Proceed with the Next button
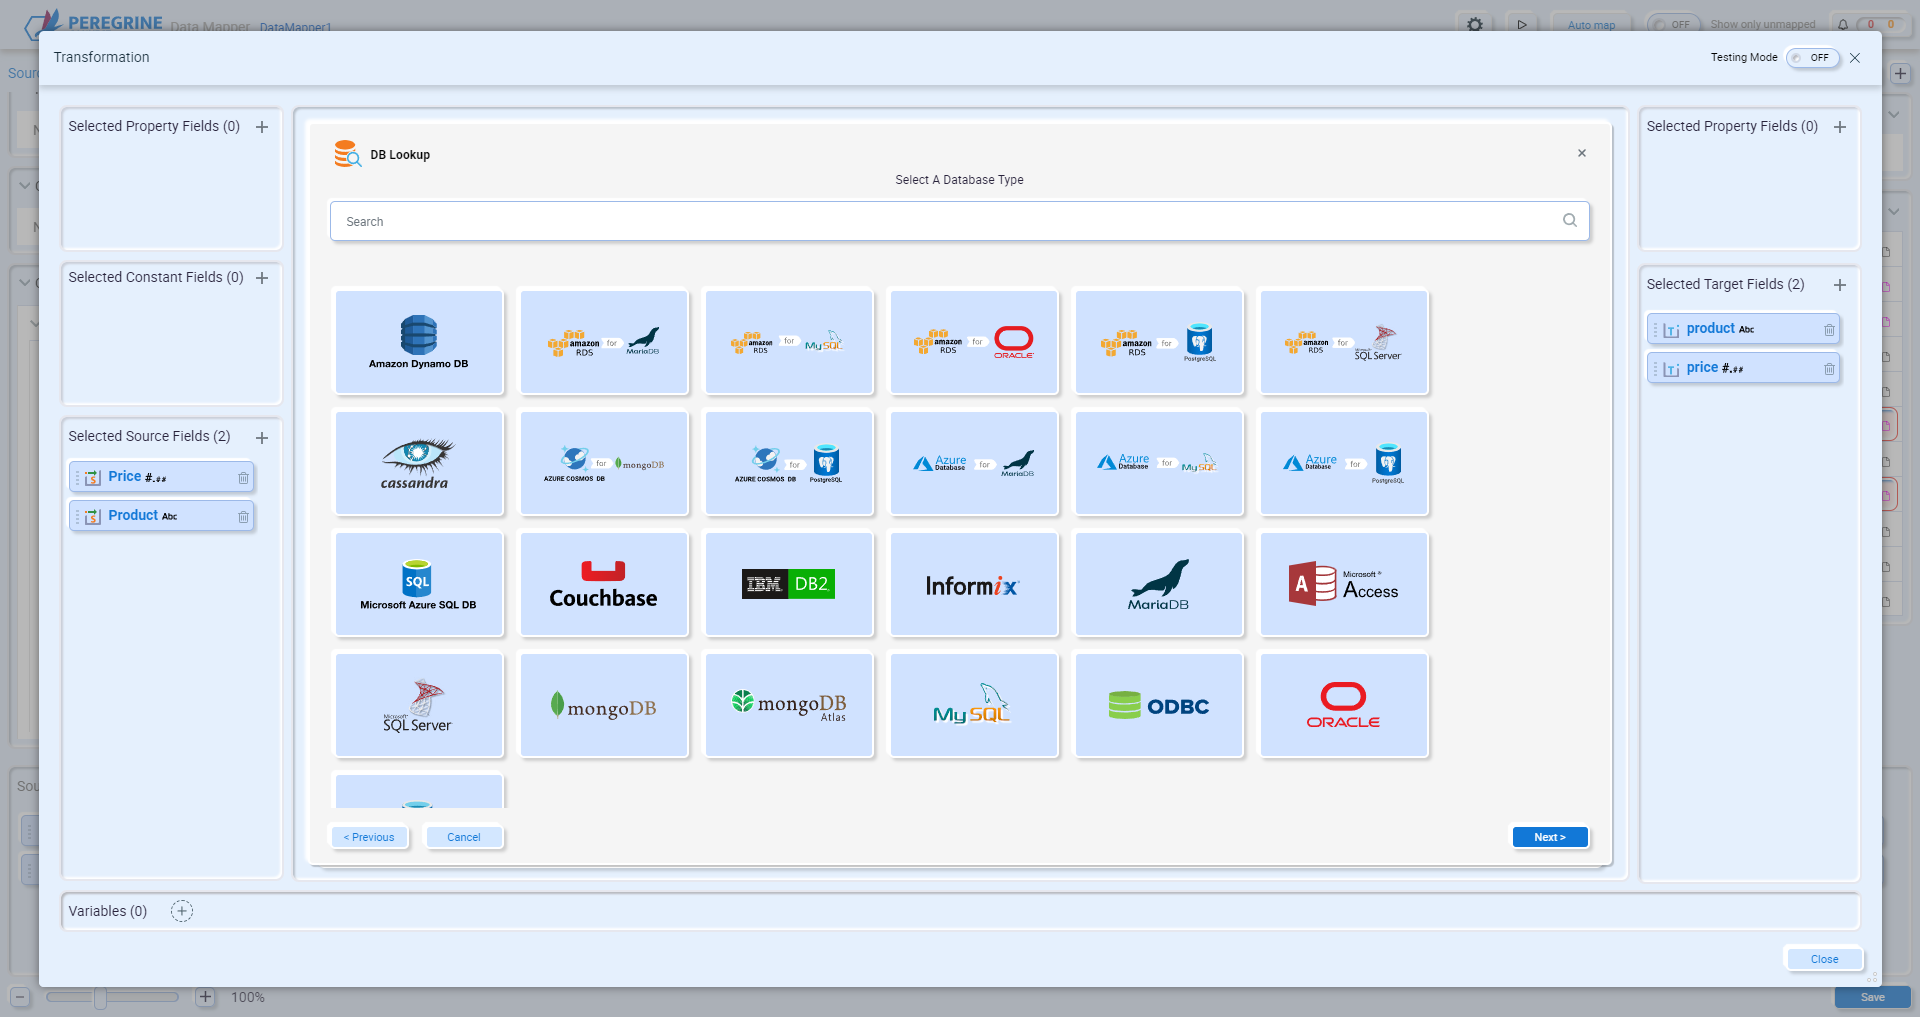 1550,837
